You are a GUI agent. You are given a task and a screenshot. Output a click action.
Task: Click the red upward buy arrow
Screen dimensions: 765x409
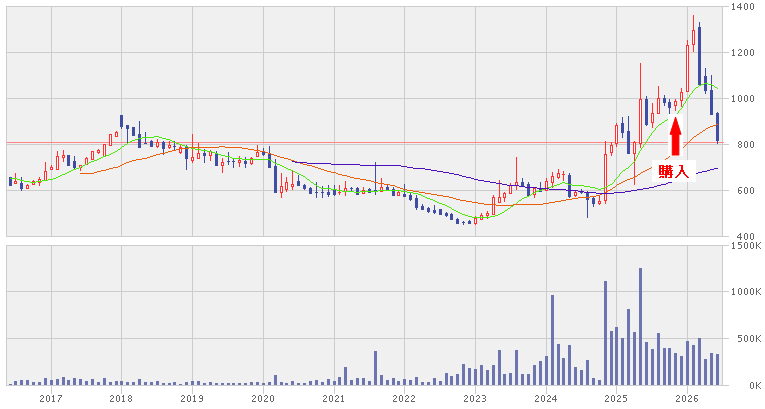tap(675, 136)
